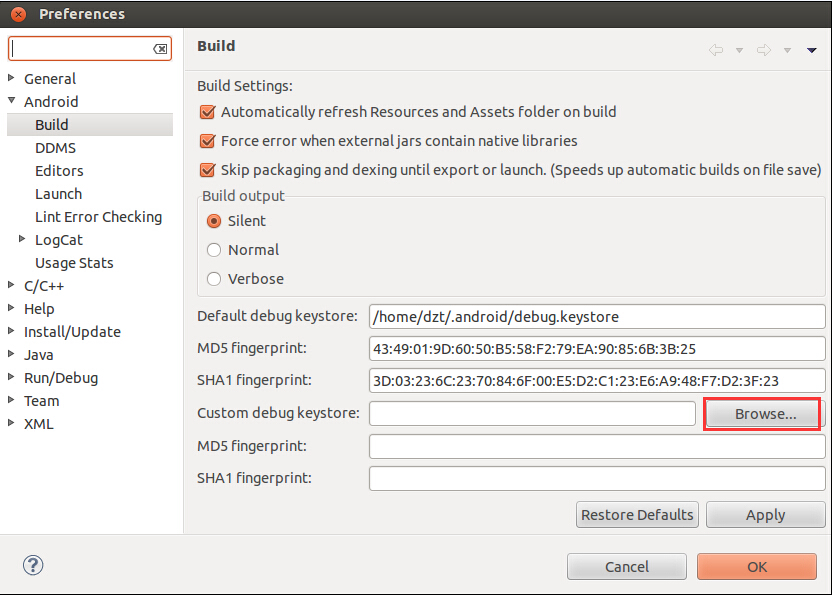This screenshot has width=832, height=595.
Task: Open the back history dropdown arrow
Action: pos(739,50)
